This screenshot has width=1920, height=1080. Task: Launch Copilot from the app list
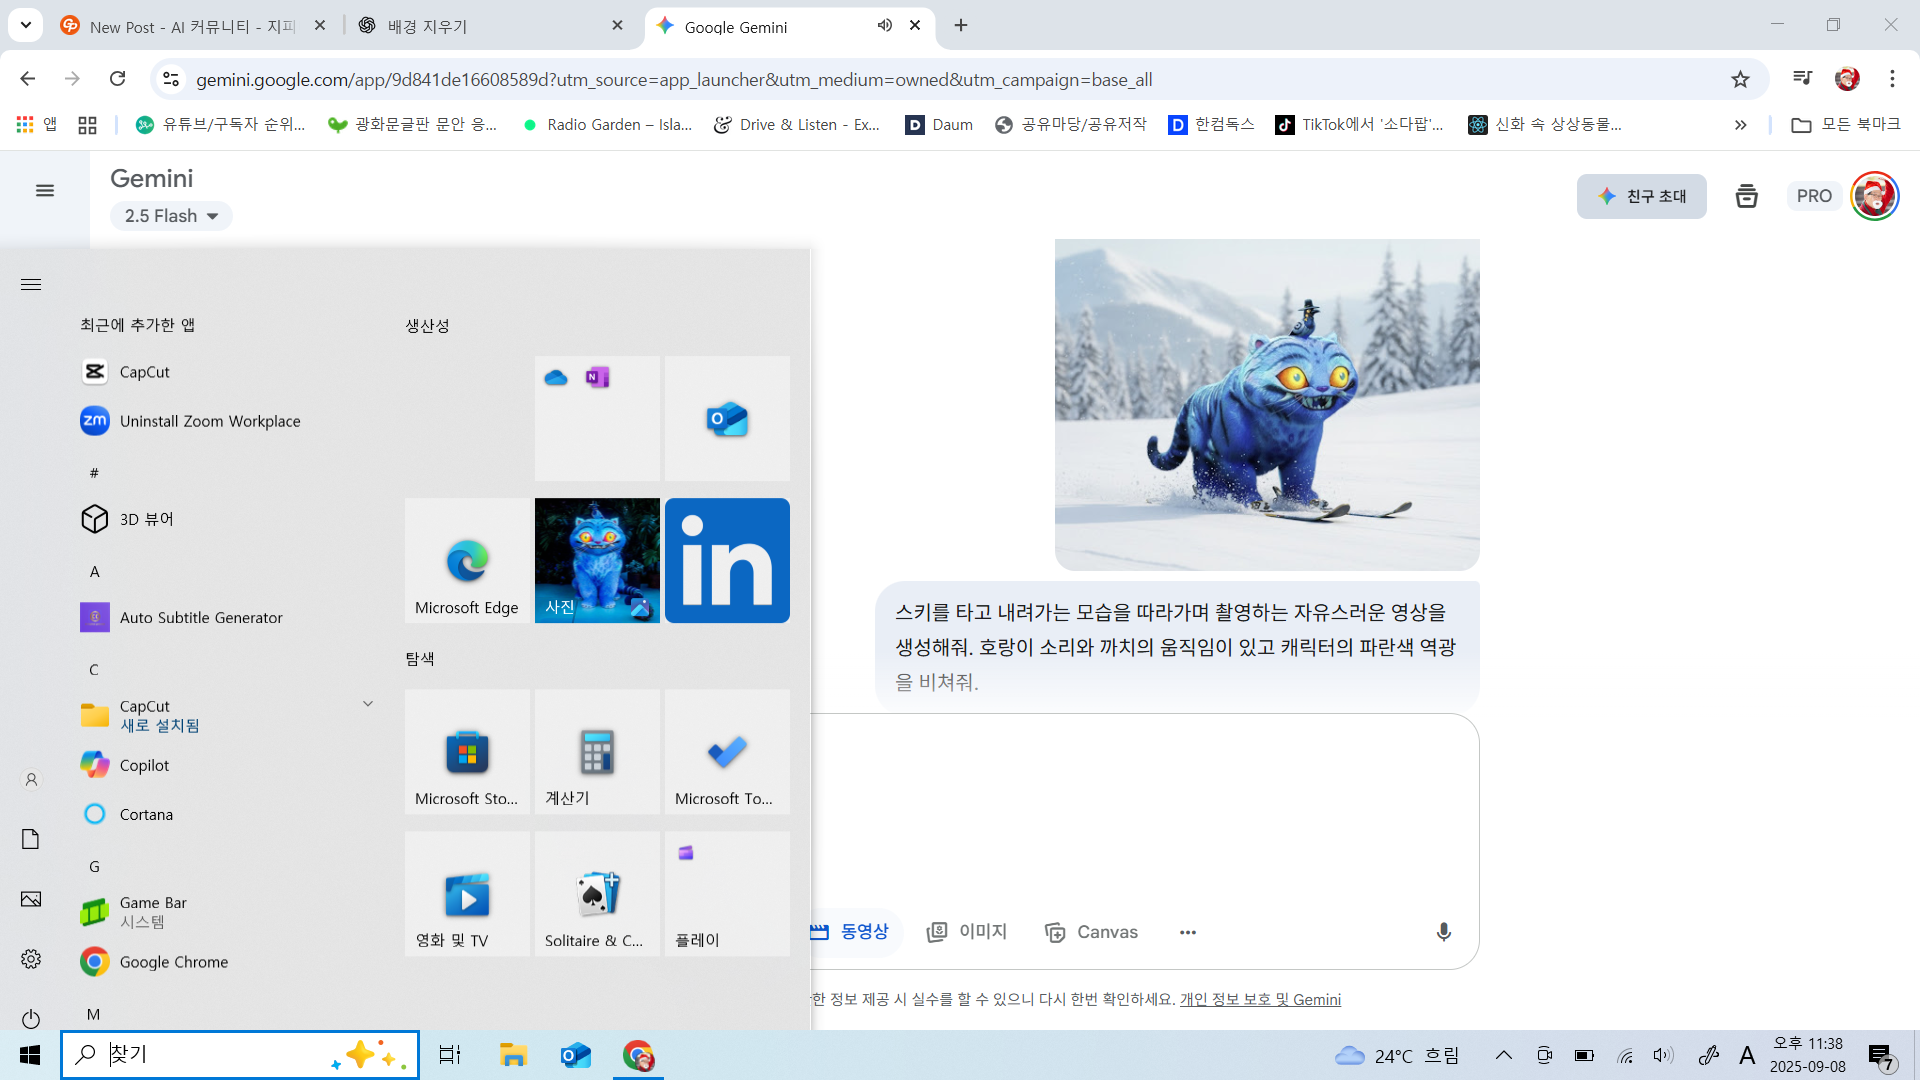click(145, 765)
